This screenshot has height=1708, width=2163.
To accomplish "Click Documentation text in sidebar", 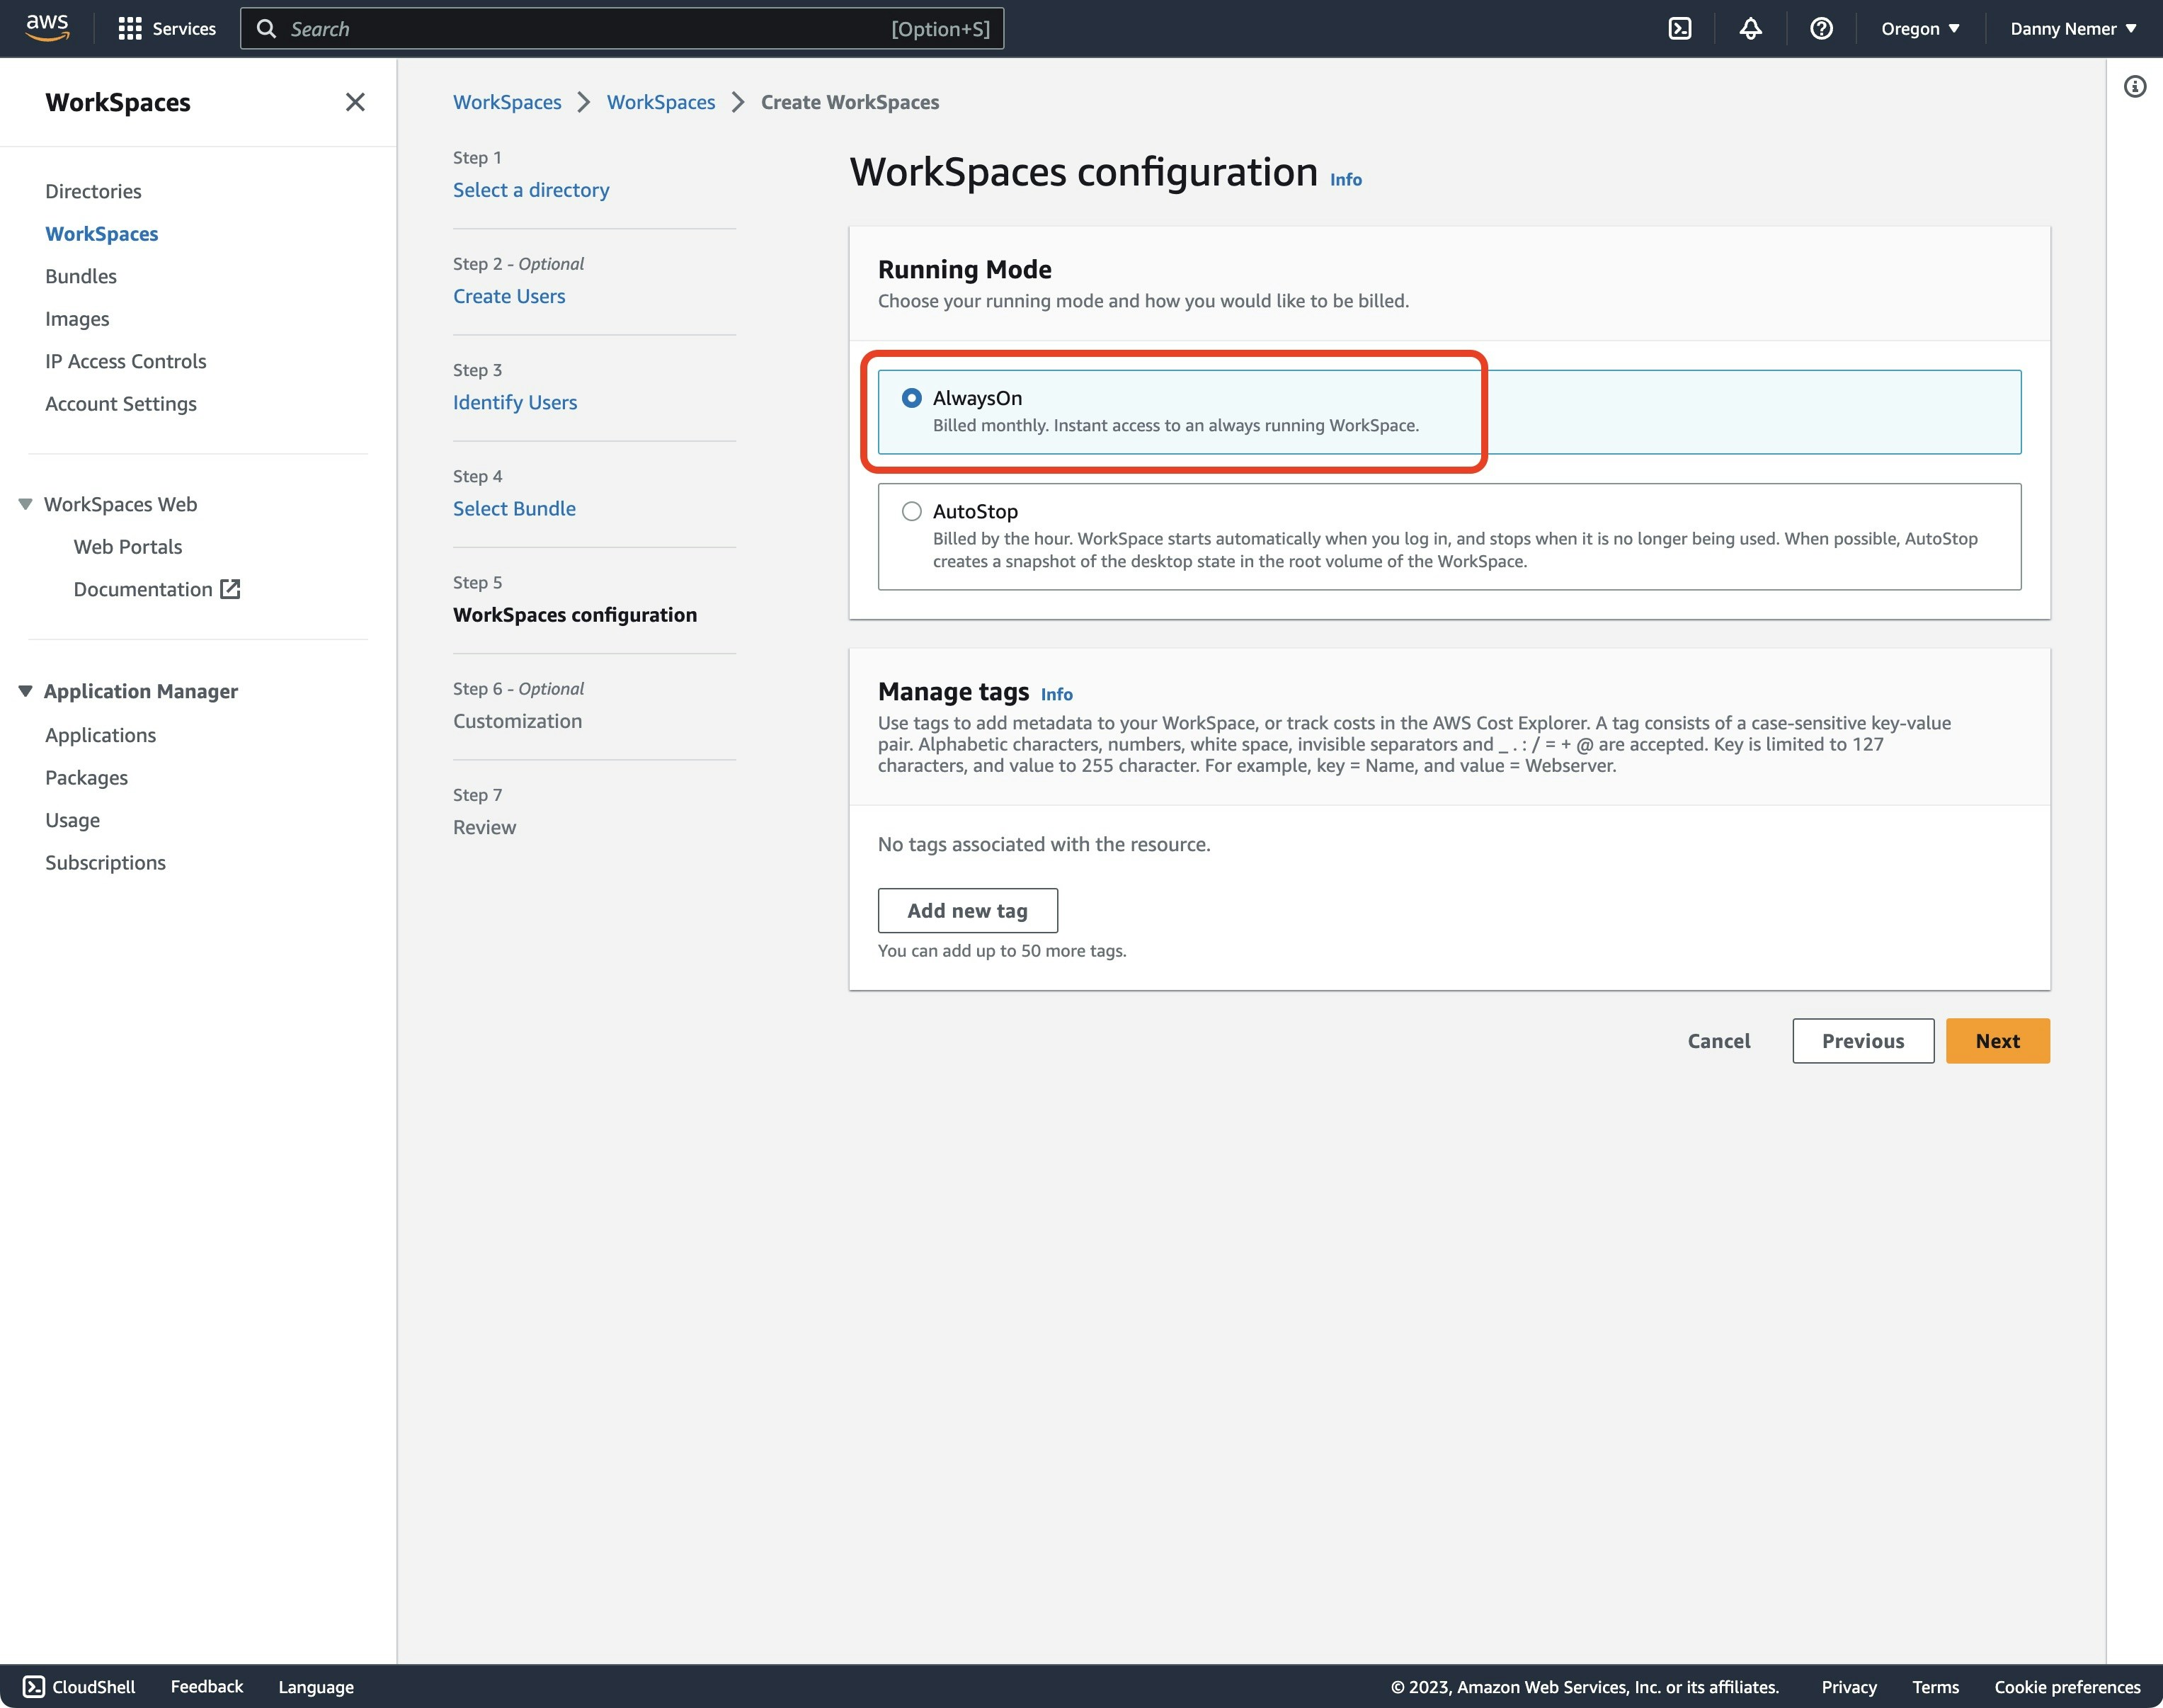I will point(143,589).
